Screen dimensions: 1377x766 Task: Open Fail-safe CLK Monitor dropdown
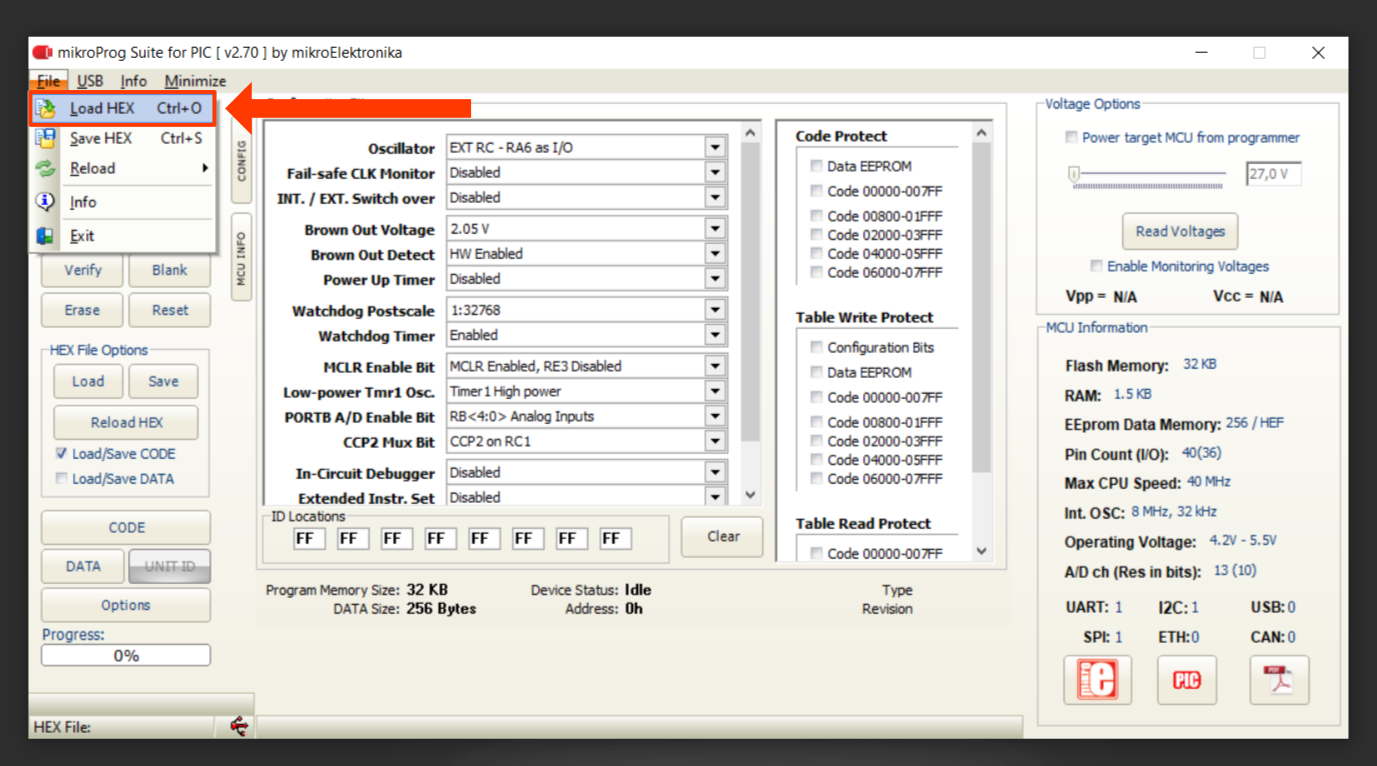pos(715,172)
